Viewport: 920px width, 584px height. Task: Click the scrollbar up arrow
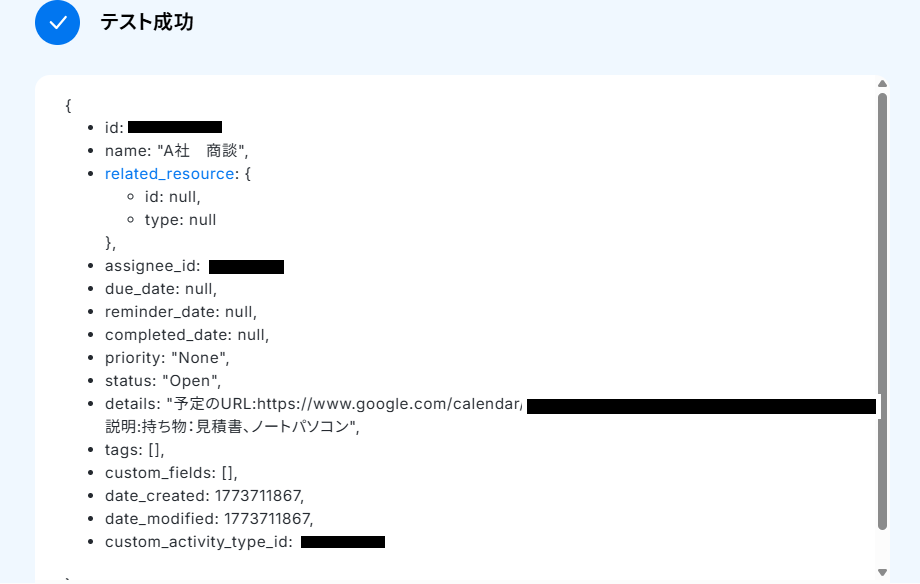tap(882, 85)
